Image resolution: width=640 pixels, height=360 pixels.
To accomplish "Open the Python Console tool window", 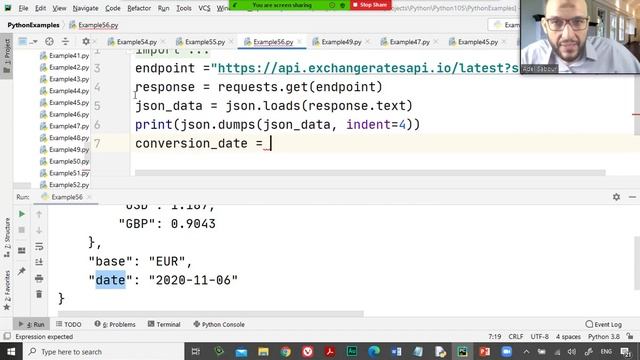I will (219, 324).
